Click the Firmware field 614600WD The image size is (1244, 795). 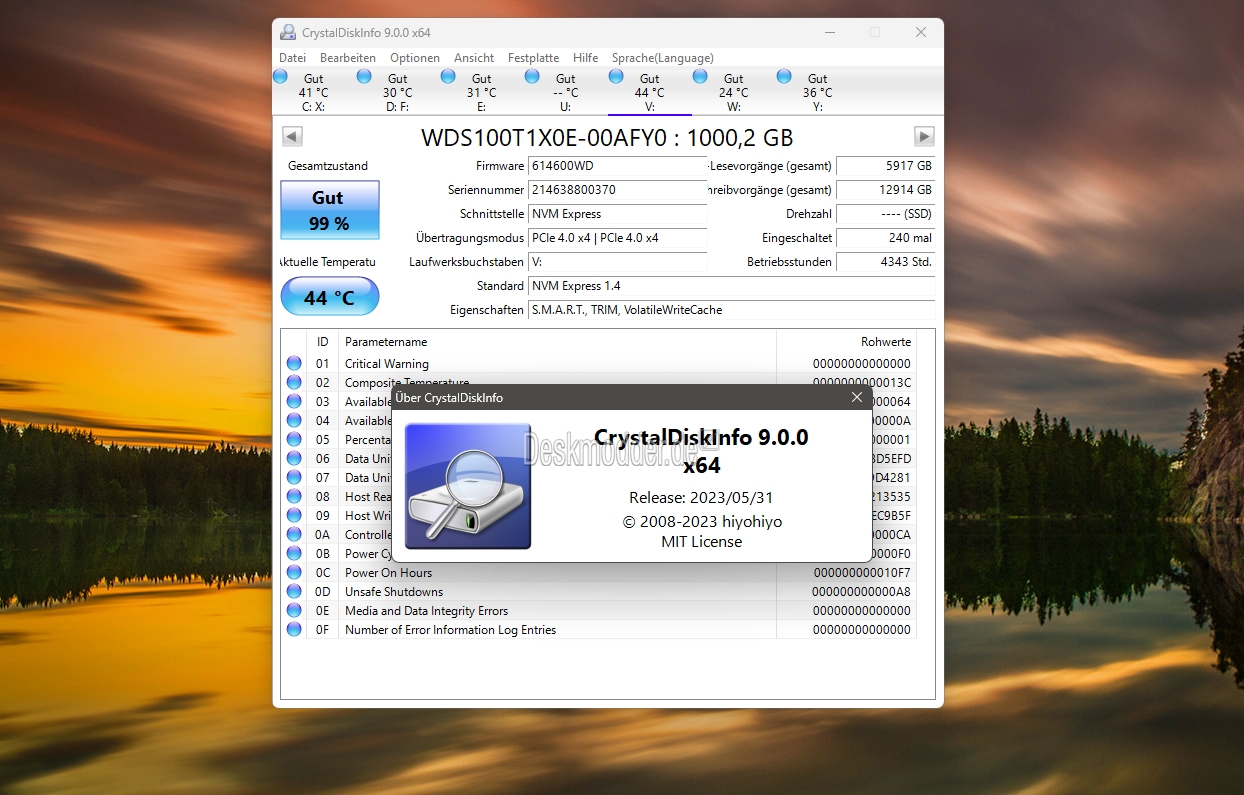pos(618,166)
